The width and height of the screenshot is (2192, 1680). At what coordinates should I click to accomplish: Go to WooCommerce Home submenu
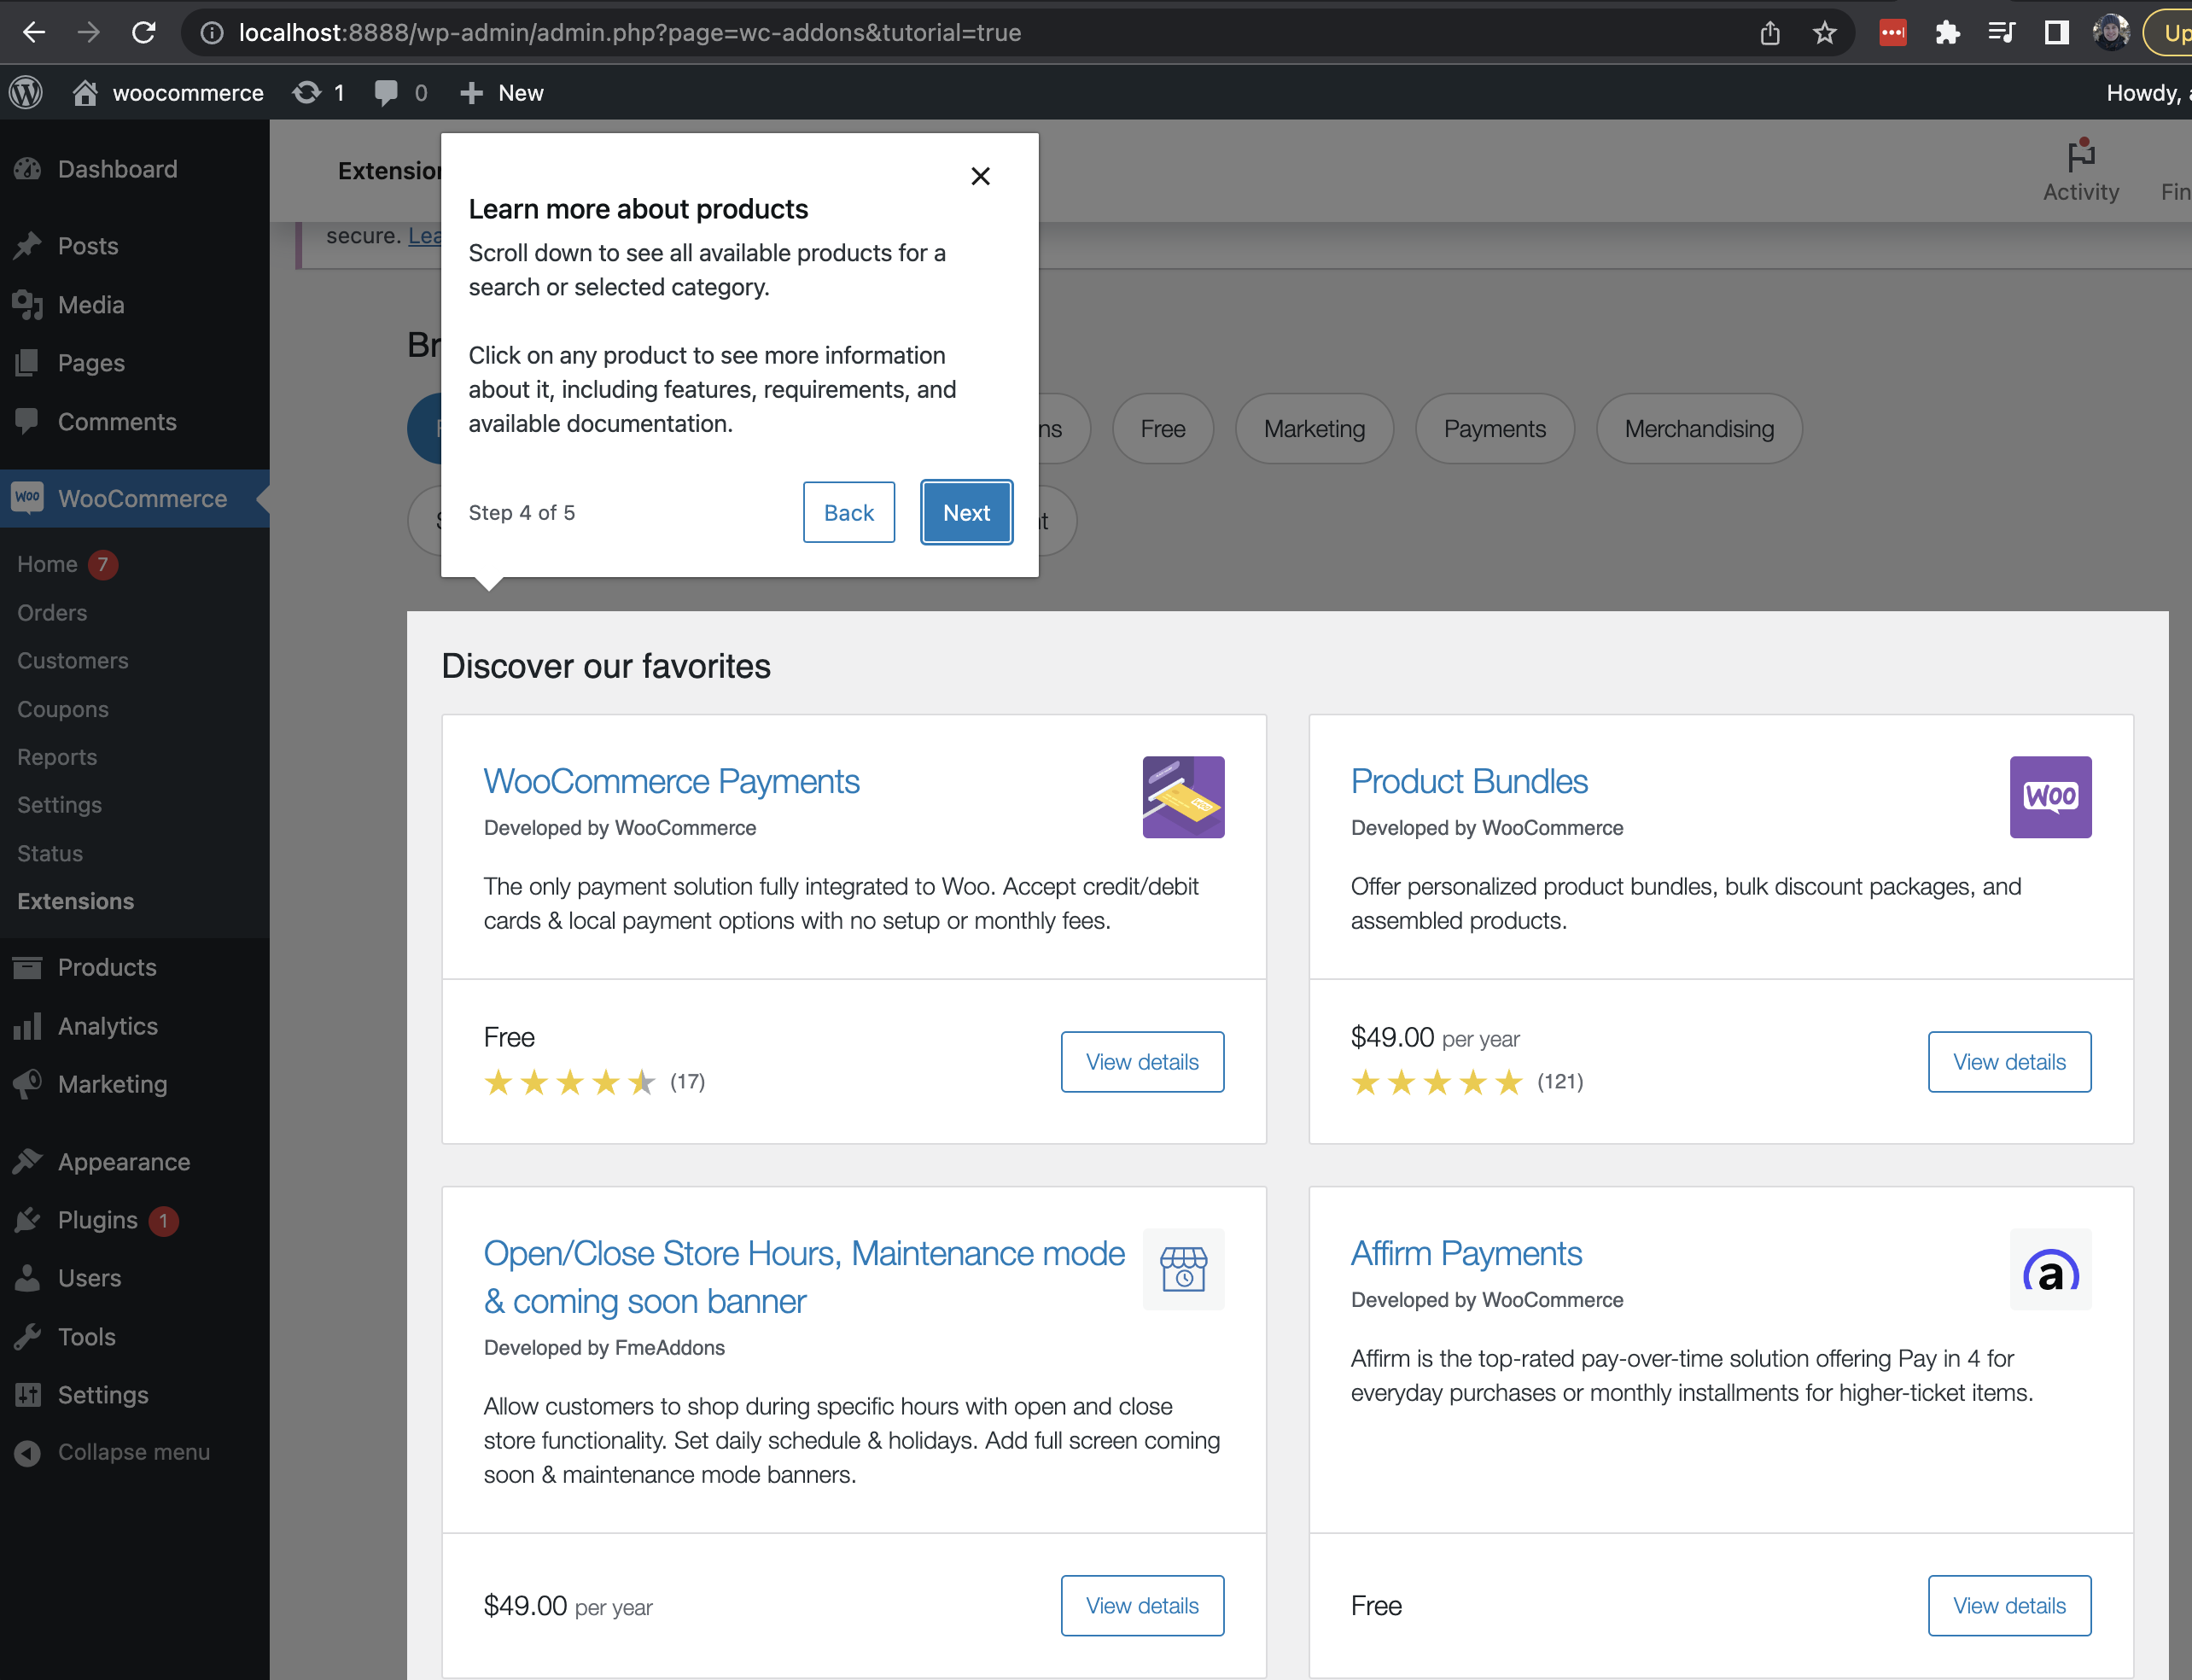coord(48,565)
